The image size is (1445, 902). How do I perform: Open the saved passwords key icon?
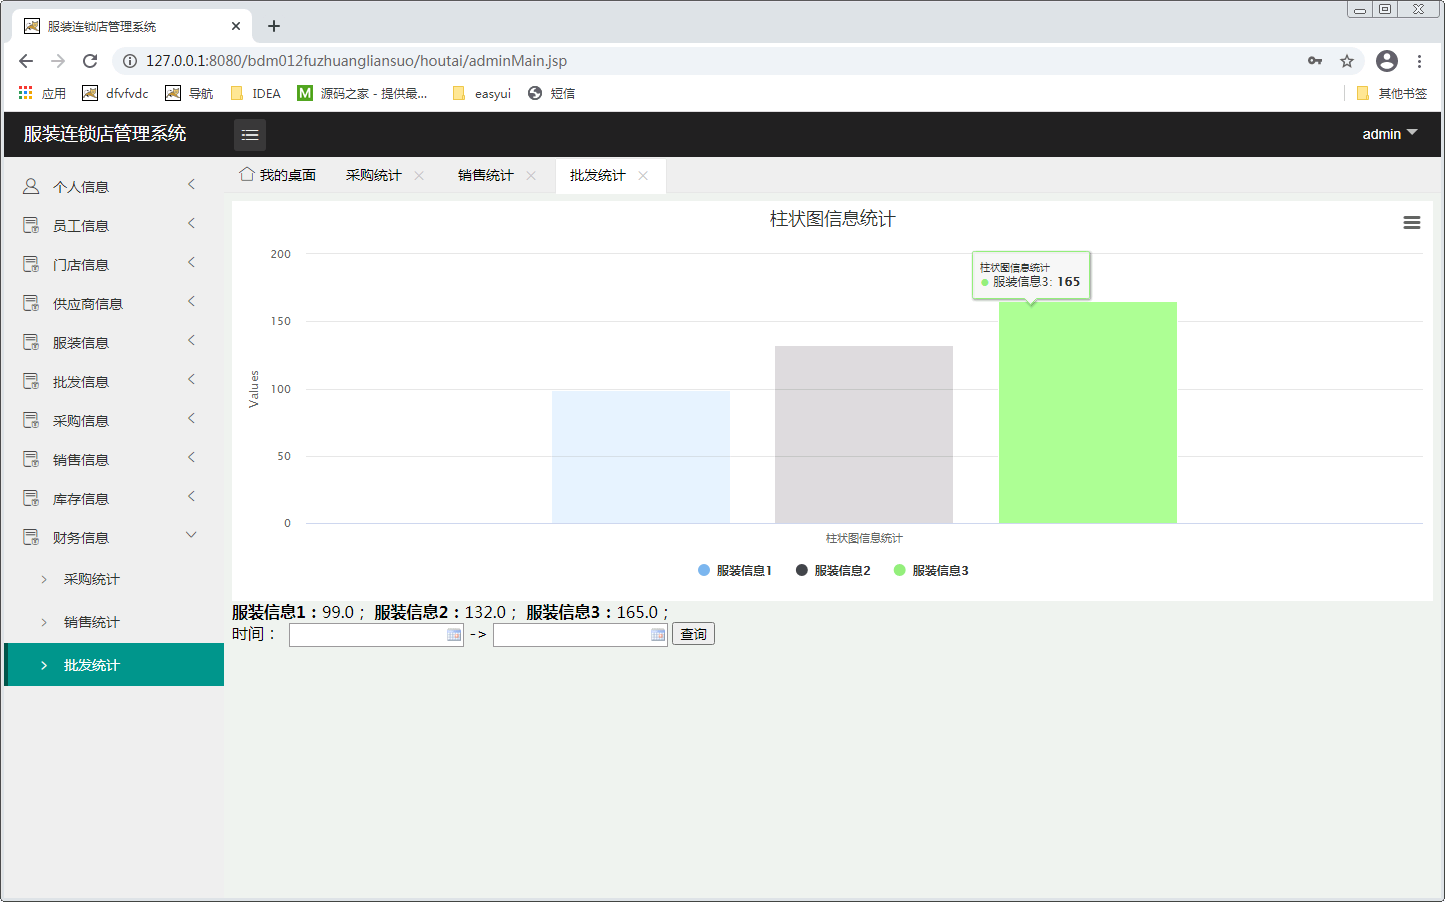(1315, 61)
